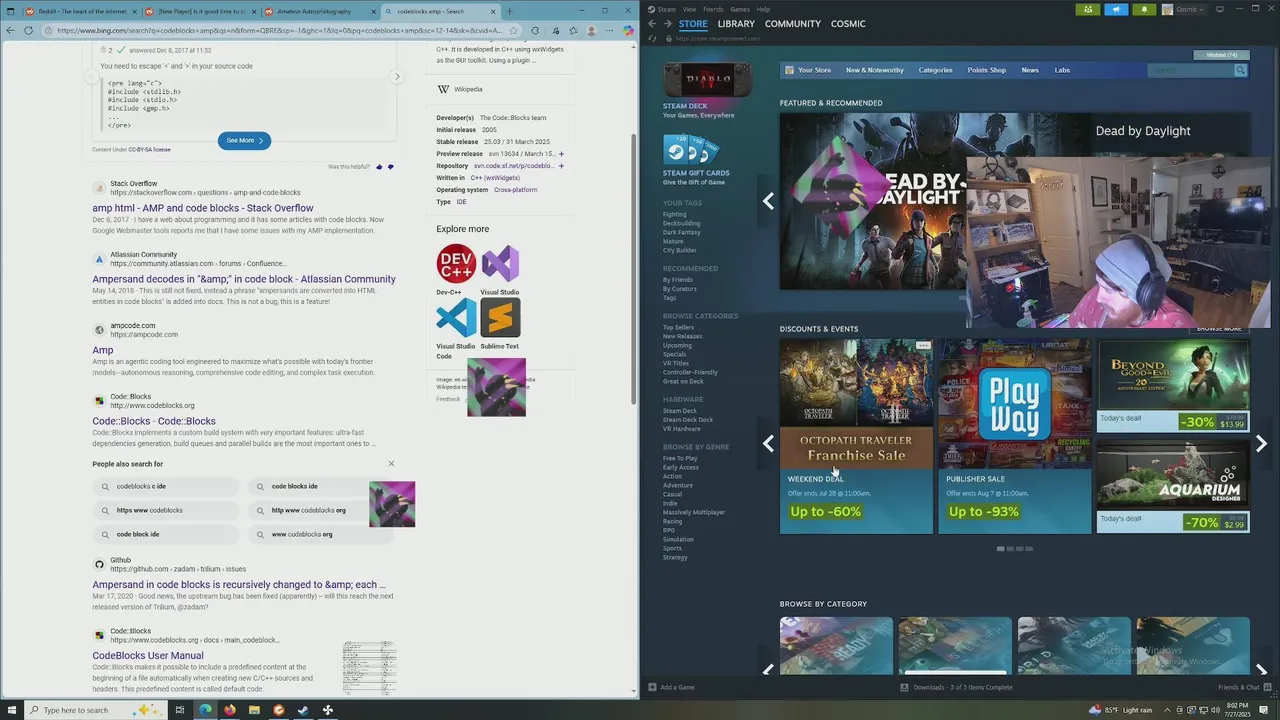Open Edge profile avatar icon
Viewport: 1280px width, 720px height.
pos(592,31)
